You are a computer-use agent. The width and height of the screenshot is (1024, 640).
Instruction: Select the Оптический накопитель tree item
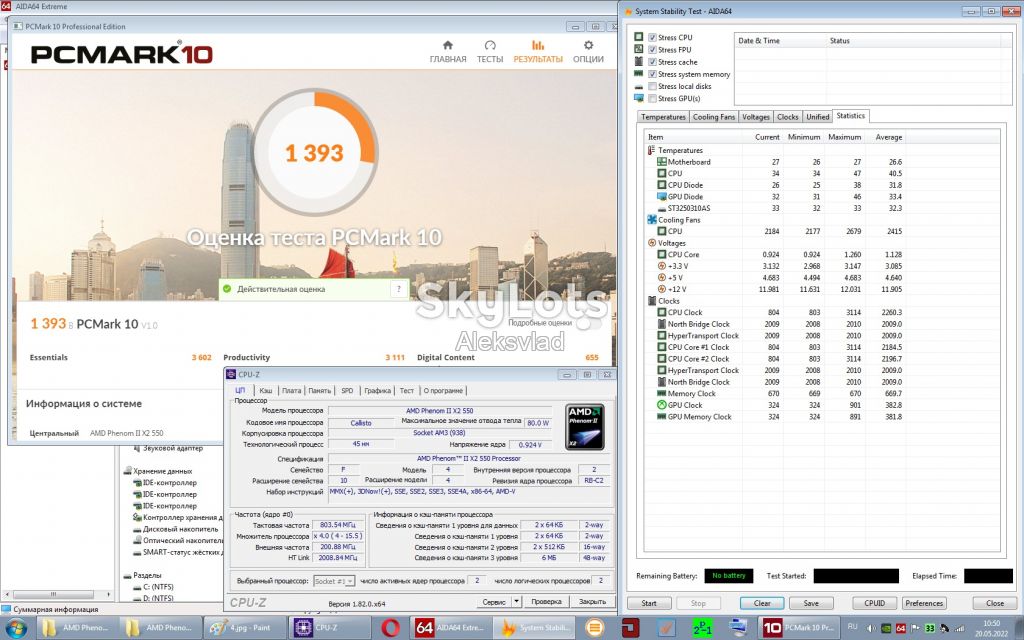(x=178, y=540)
